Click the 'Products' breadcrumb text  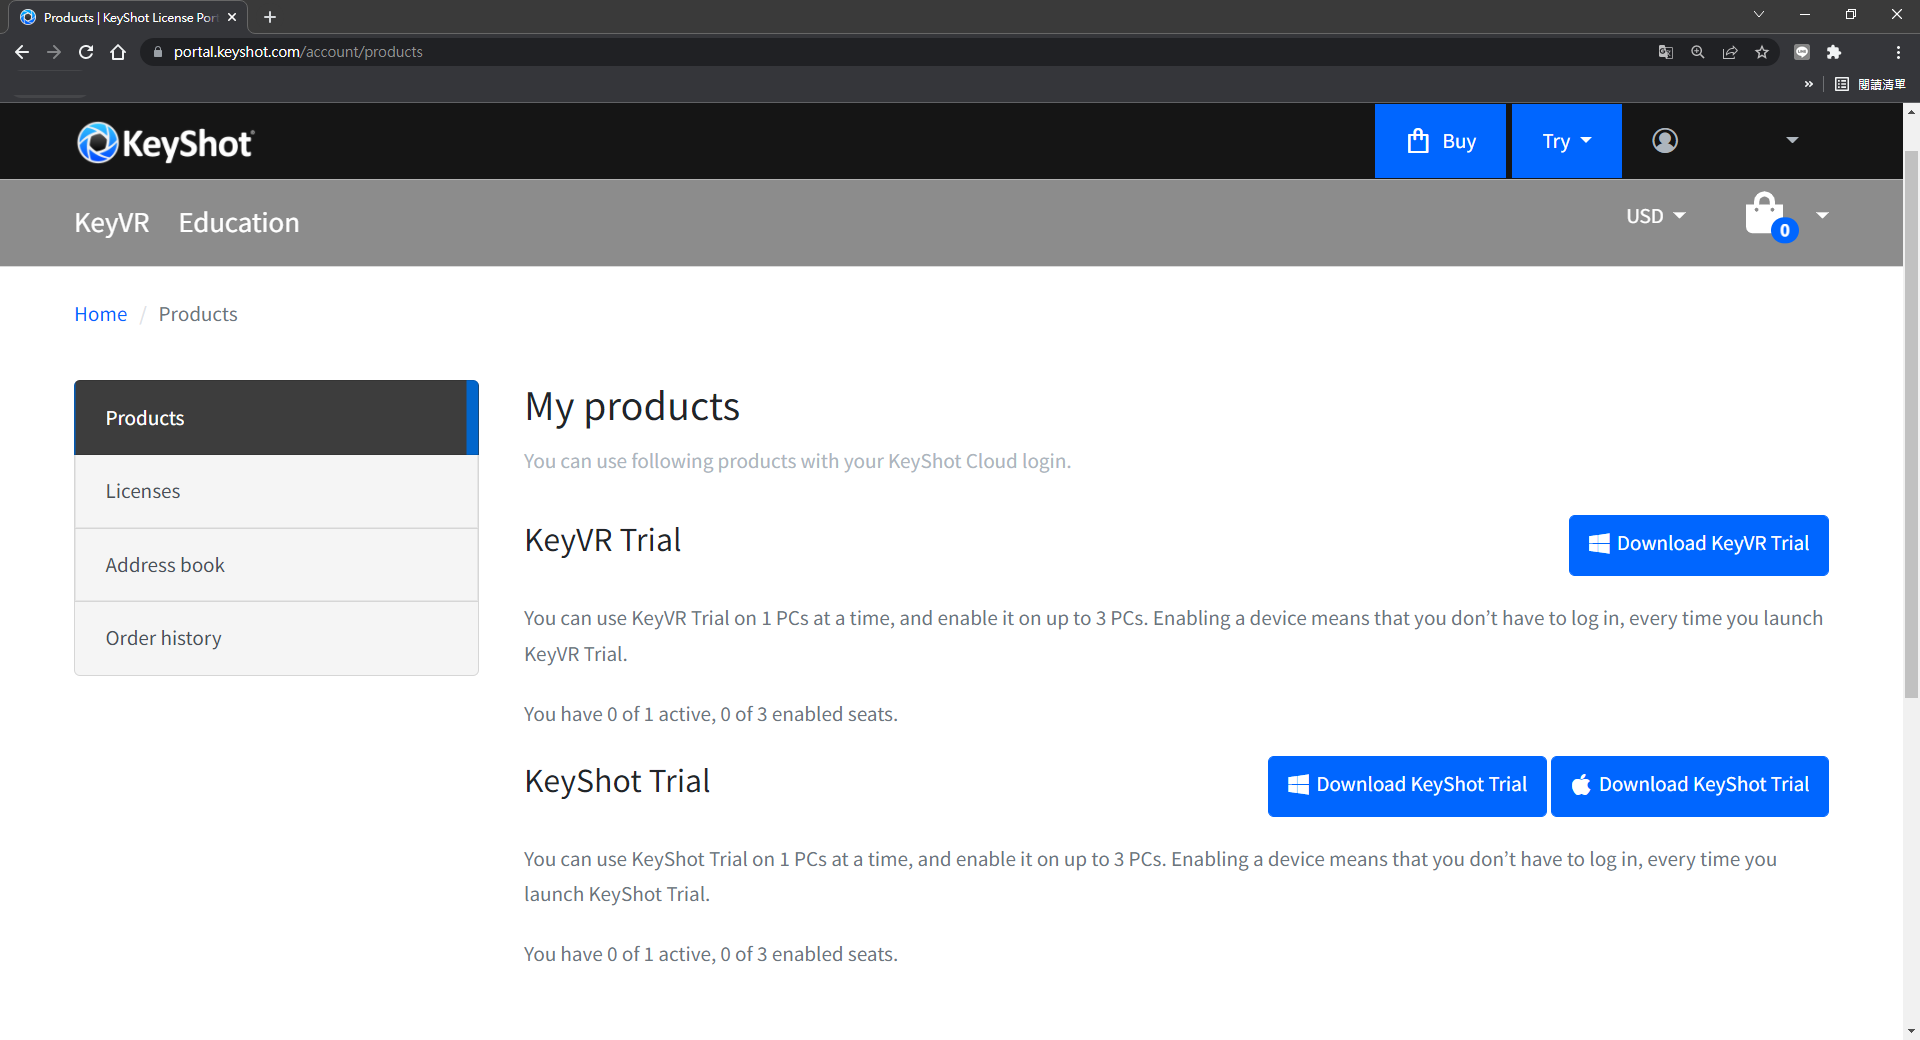point(198,314)
